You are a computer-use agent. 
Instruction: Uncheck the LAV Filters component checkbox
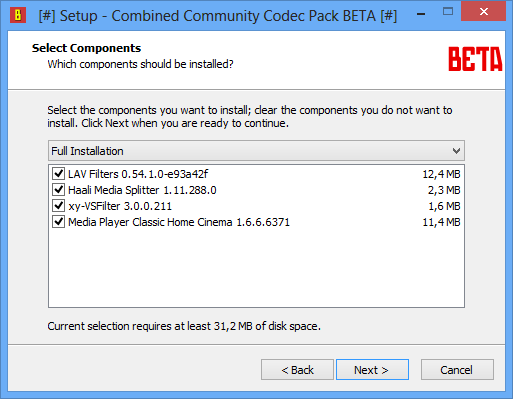[x=59, y=174]
